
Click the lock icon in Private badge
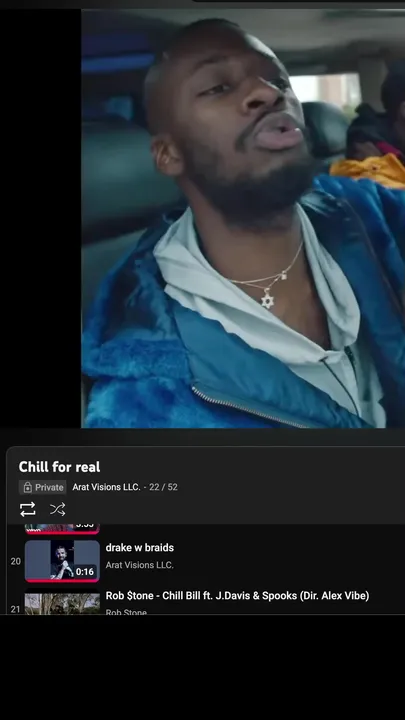[28, 487]
